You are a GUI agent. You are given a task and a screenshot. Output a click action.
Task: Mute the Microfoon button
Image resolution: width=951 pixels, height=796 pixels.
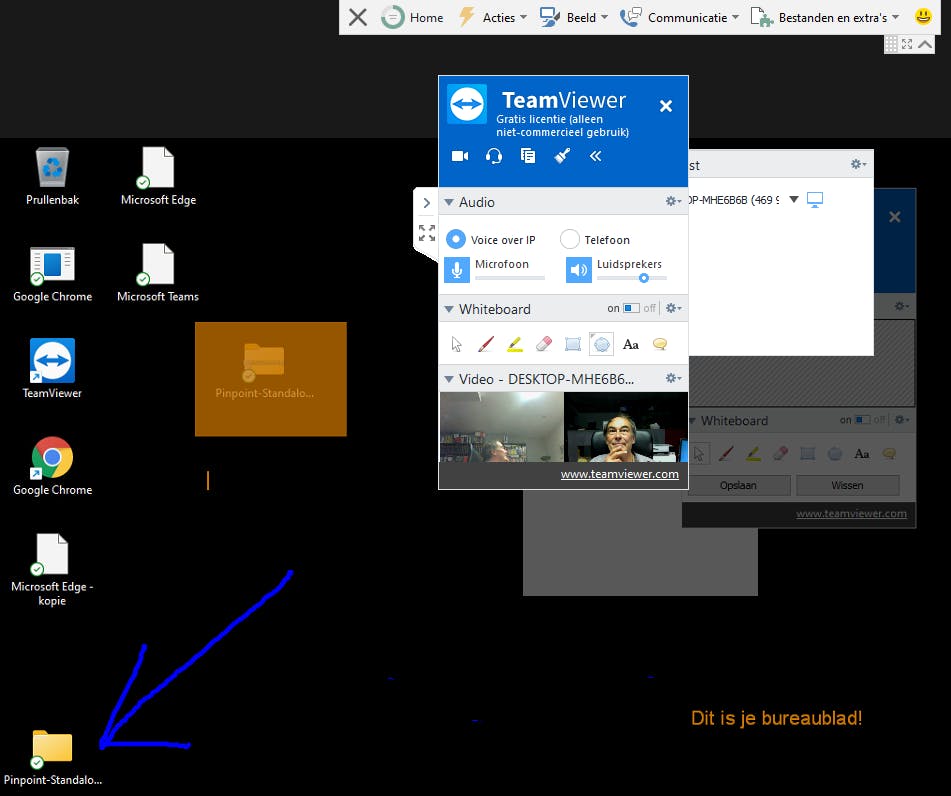[457, 270]
